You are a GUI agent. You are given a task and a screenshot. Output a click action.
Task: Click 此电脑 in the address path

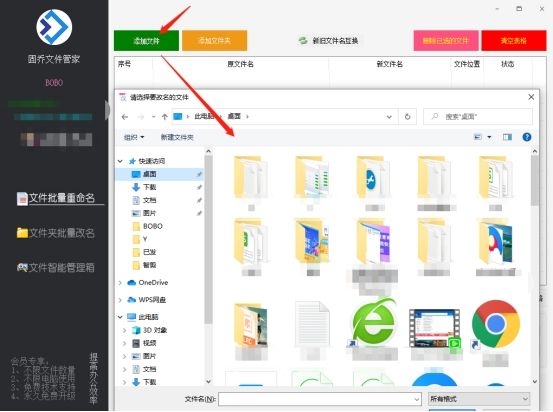[205, 116]
